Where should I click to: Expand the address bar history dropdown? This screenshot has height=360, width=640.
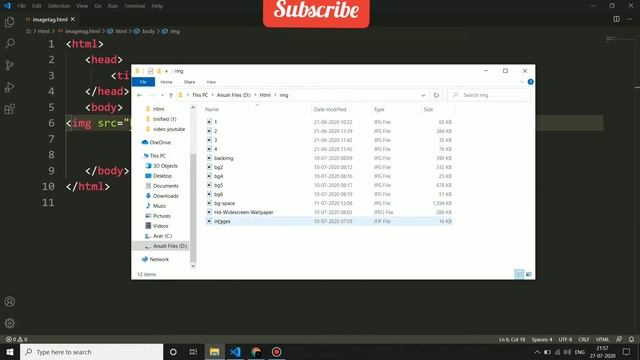coord(423,95)
